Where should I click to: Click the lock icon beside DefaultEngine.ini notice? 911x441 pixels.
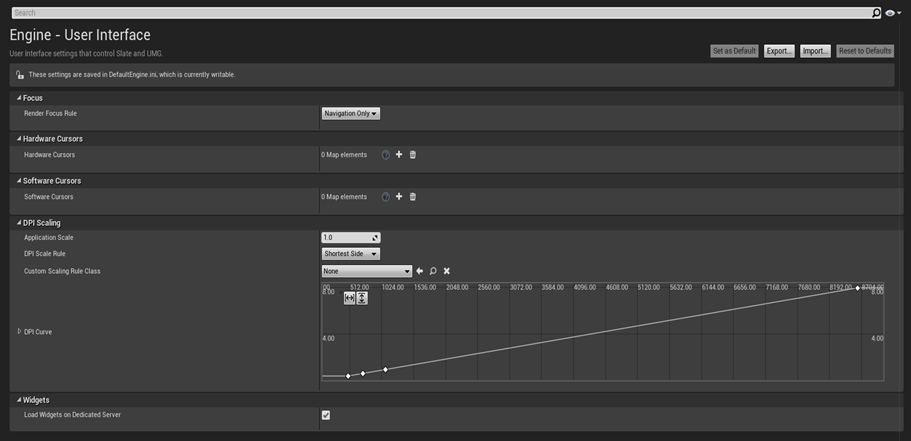click(20, 75)
